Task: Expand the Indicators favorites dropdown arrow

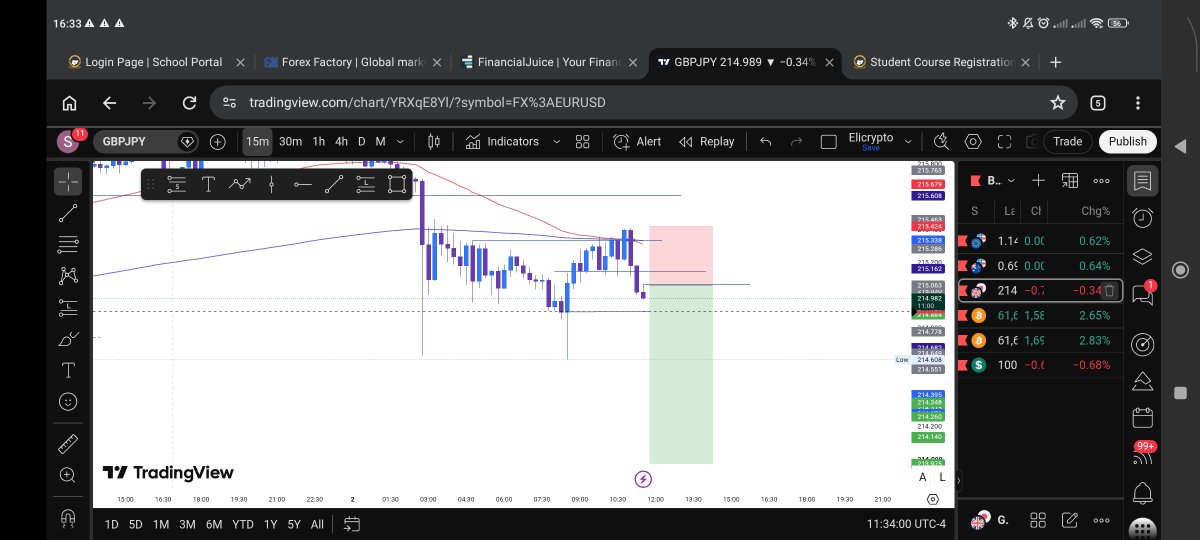Action: 555,142
